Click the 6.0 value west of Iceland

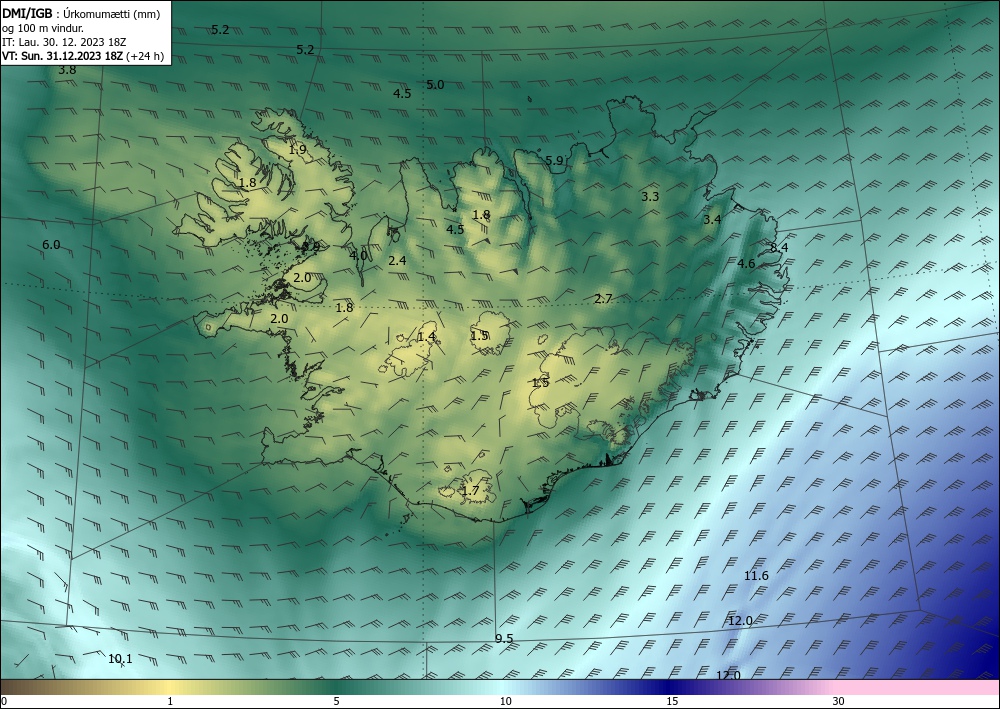pyautogui.click(x=51, y=245)
